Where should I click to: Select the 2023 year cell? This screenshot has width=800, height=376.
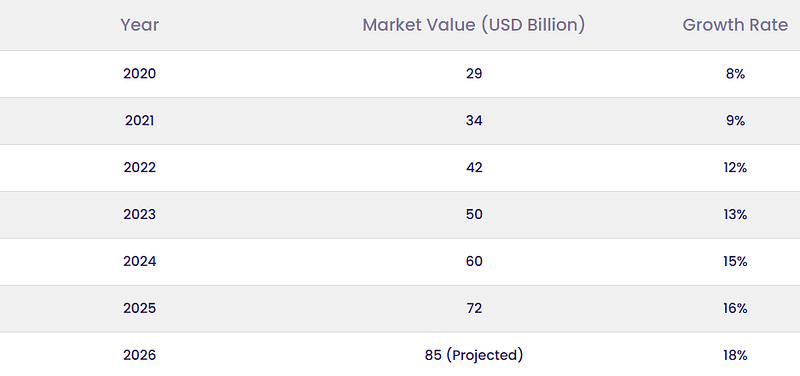[x=139, y=215]
